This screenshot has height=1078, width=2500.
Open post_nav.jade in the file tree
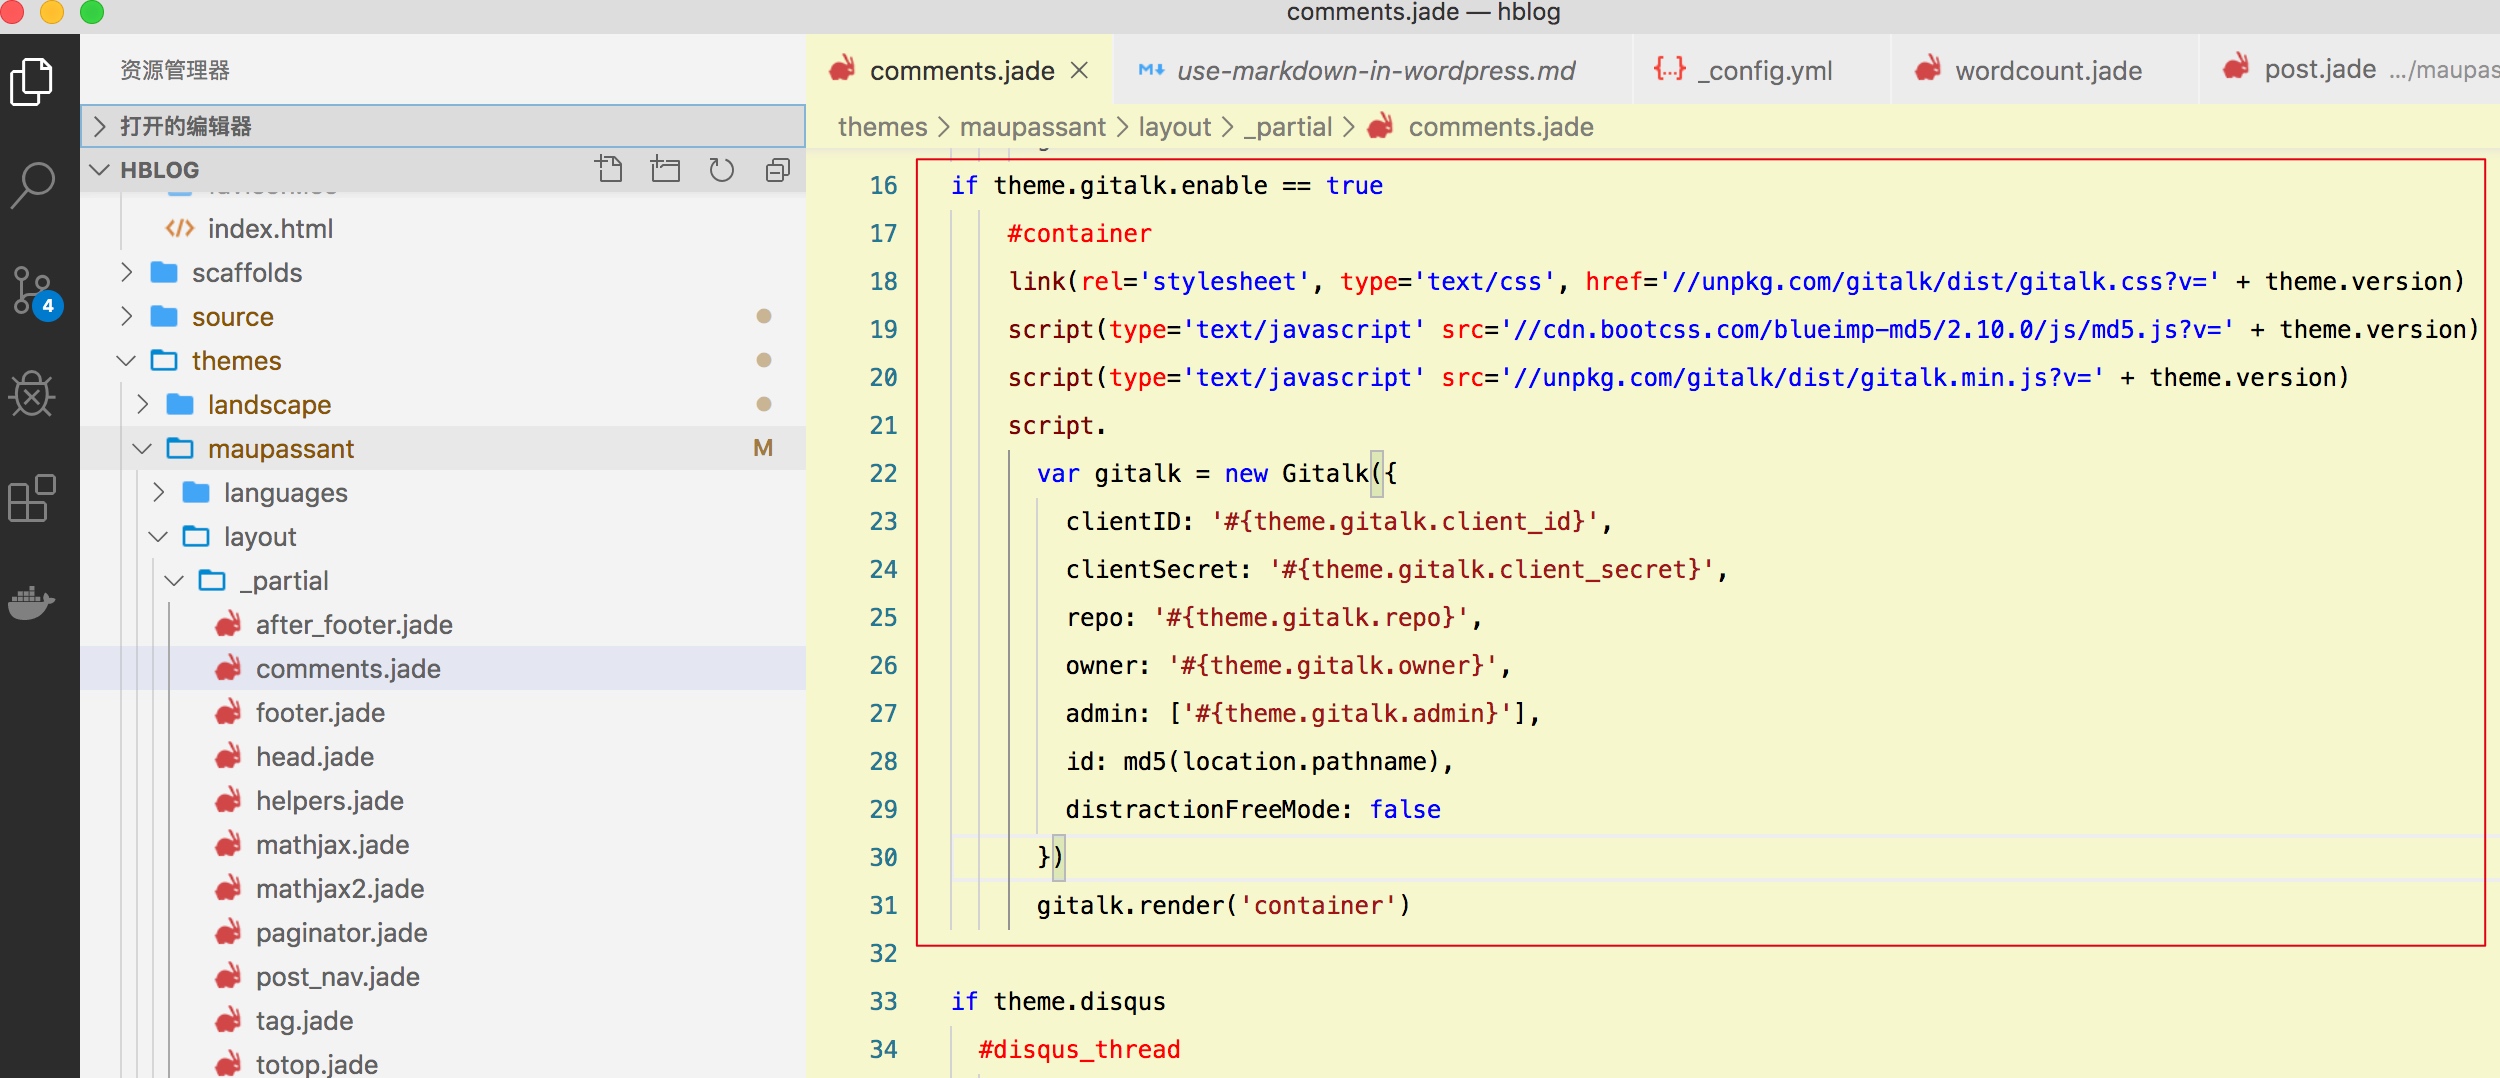tap(442, 977)
